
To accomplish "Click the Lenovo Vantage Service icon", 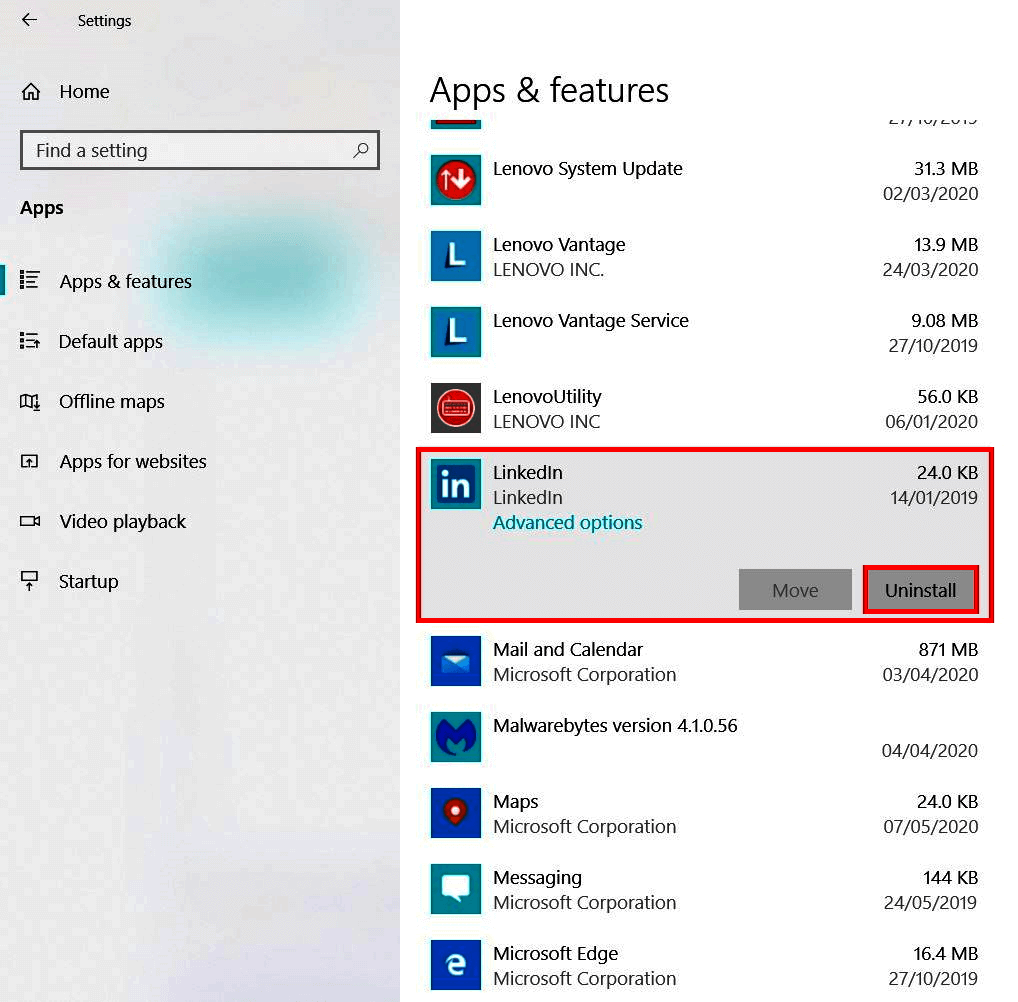I will 455,332.
